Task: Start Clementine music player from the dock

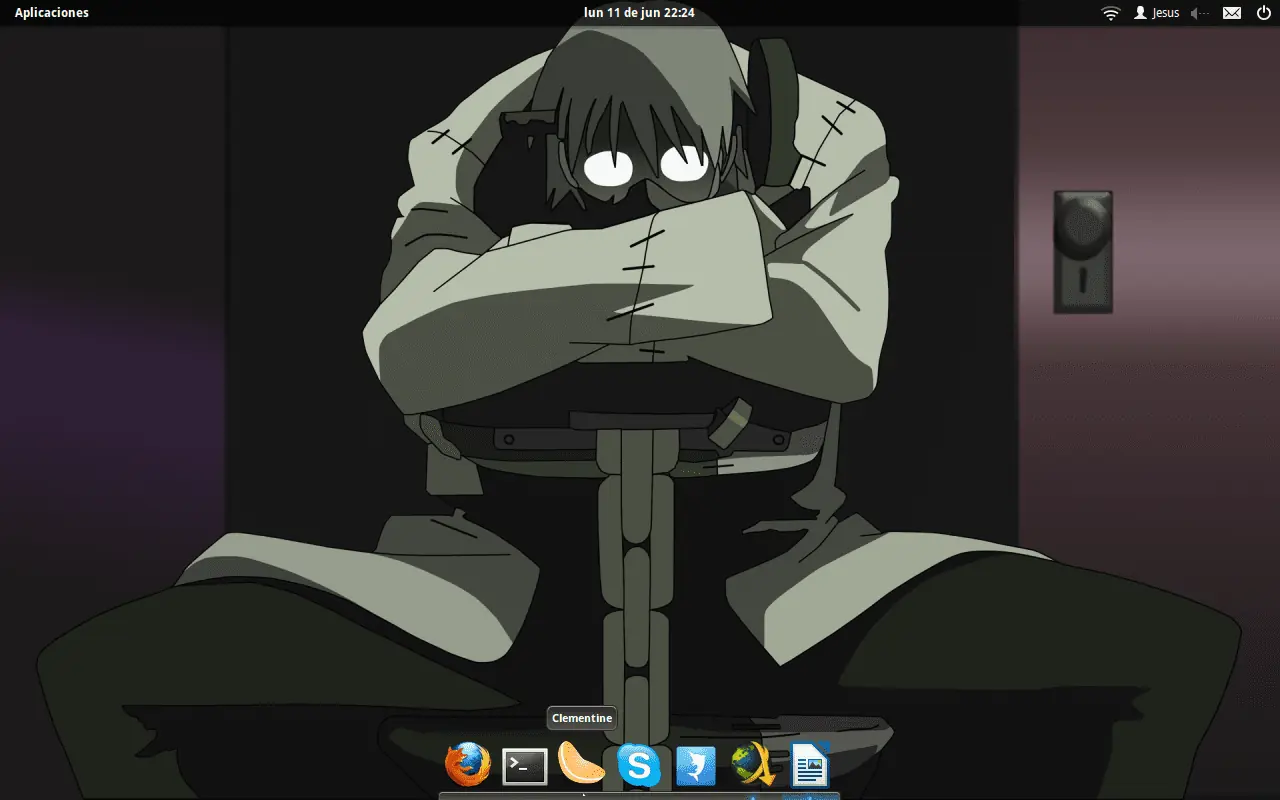Action: click(x=581, y=764)
